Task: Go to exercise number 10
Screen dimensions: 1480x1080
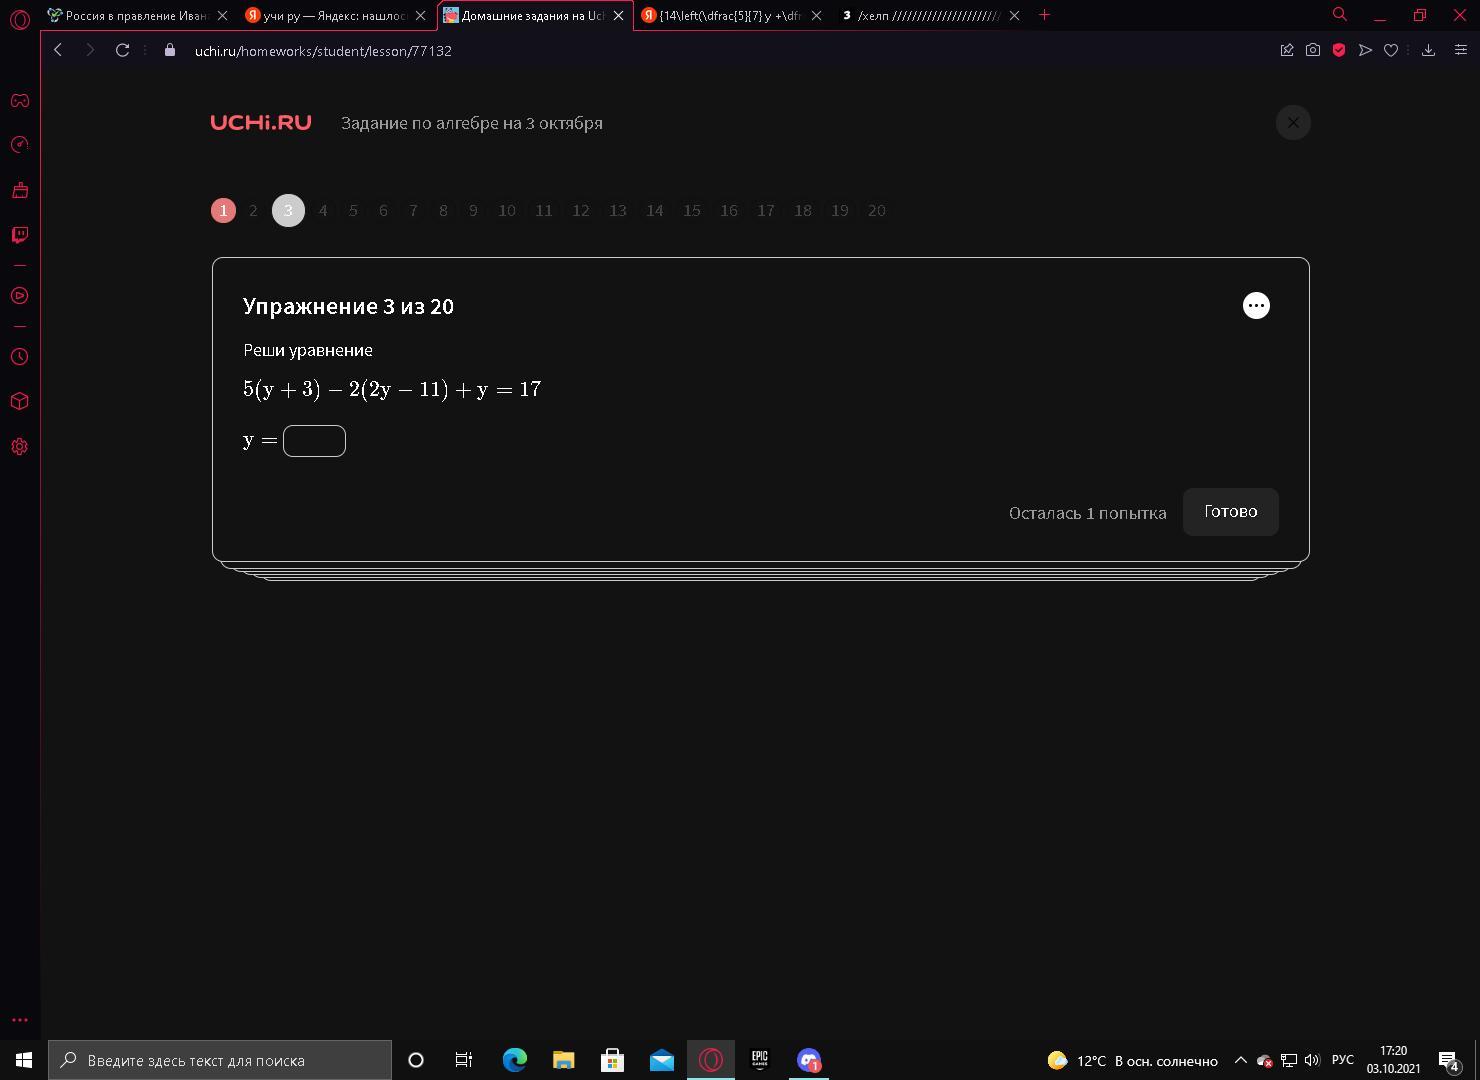Action: [507, 210]
